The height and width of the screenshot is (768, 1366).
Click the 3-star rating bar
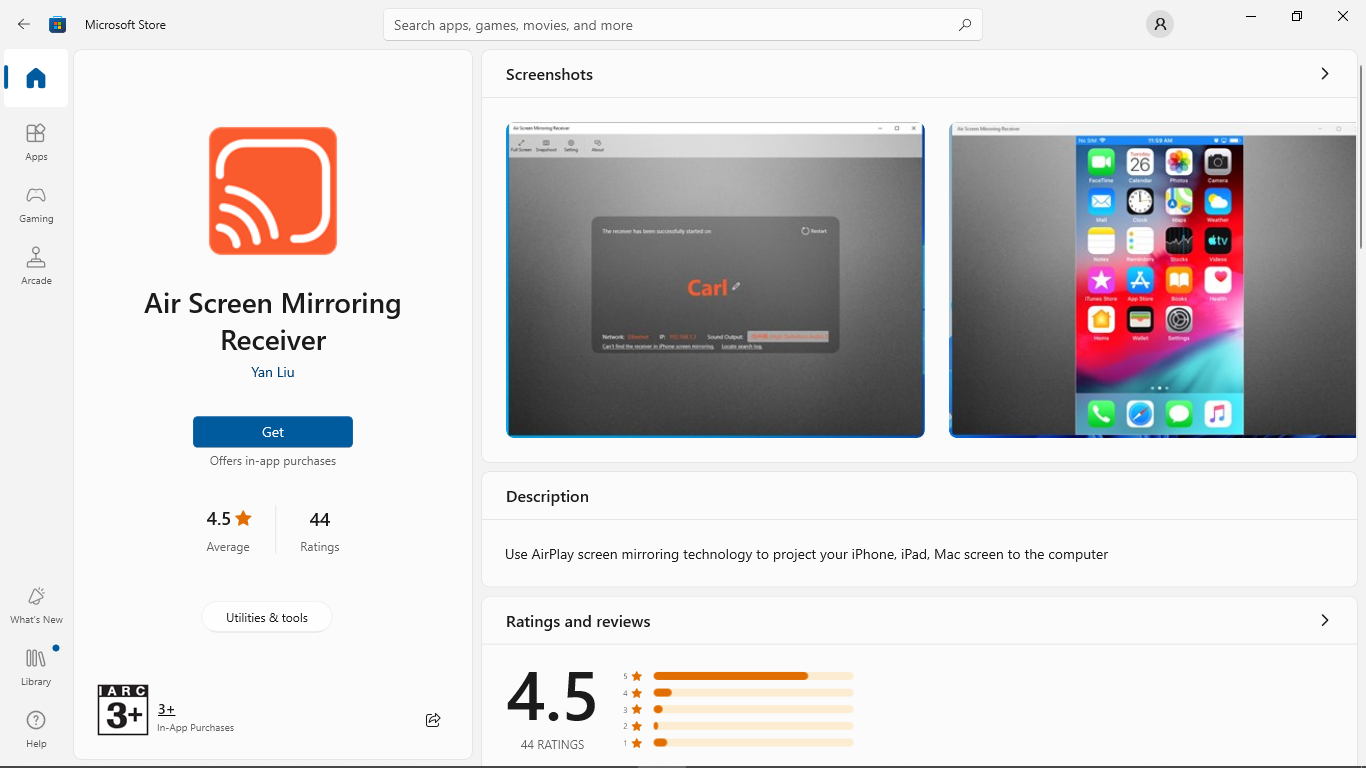click(x=753, y=709)
